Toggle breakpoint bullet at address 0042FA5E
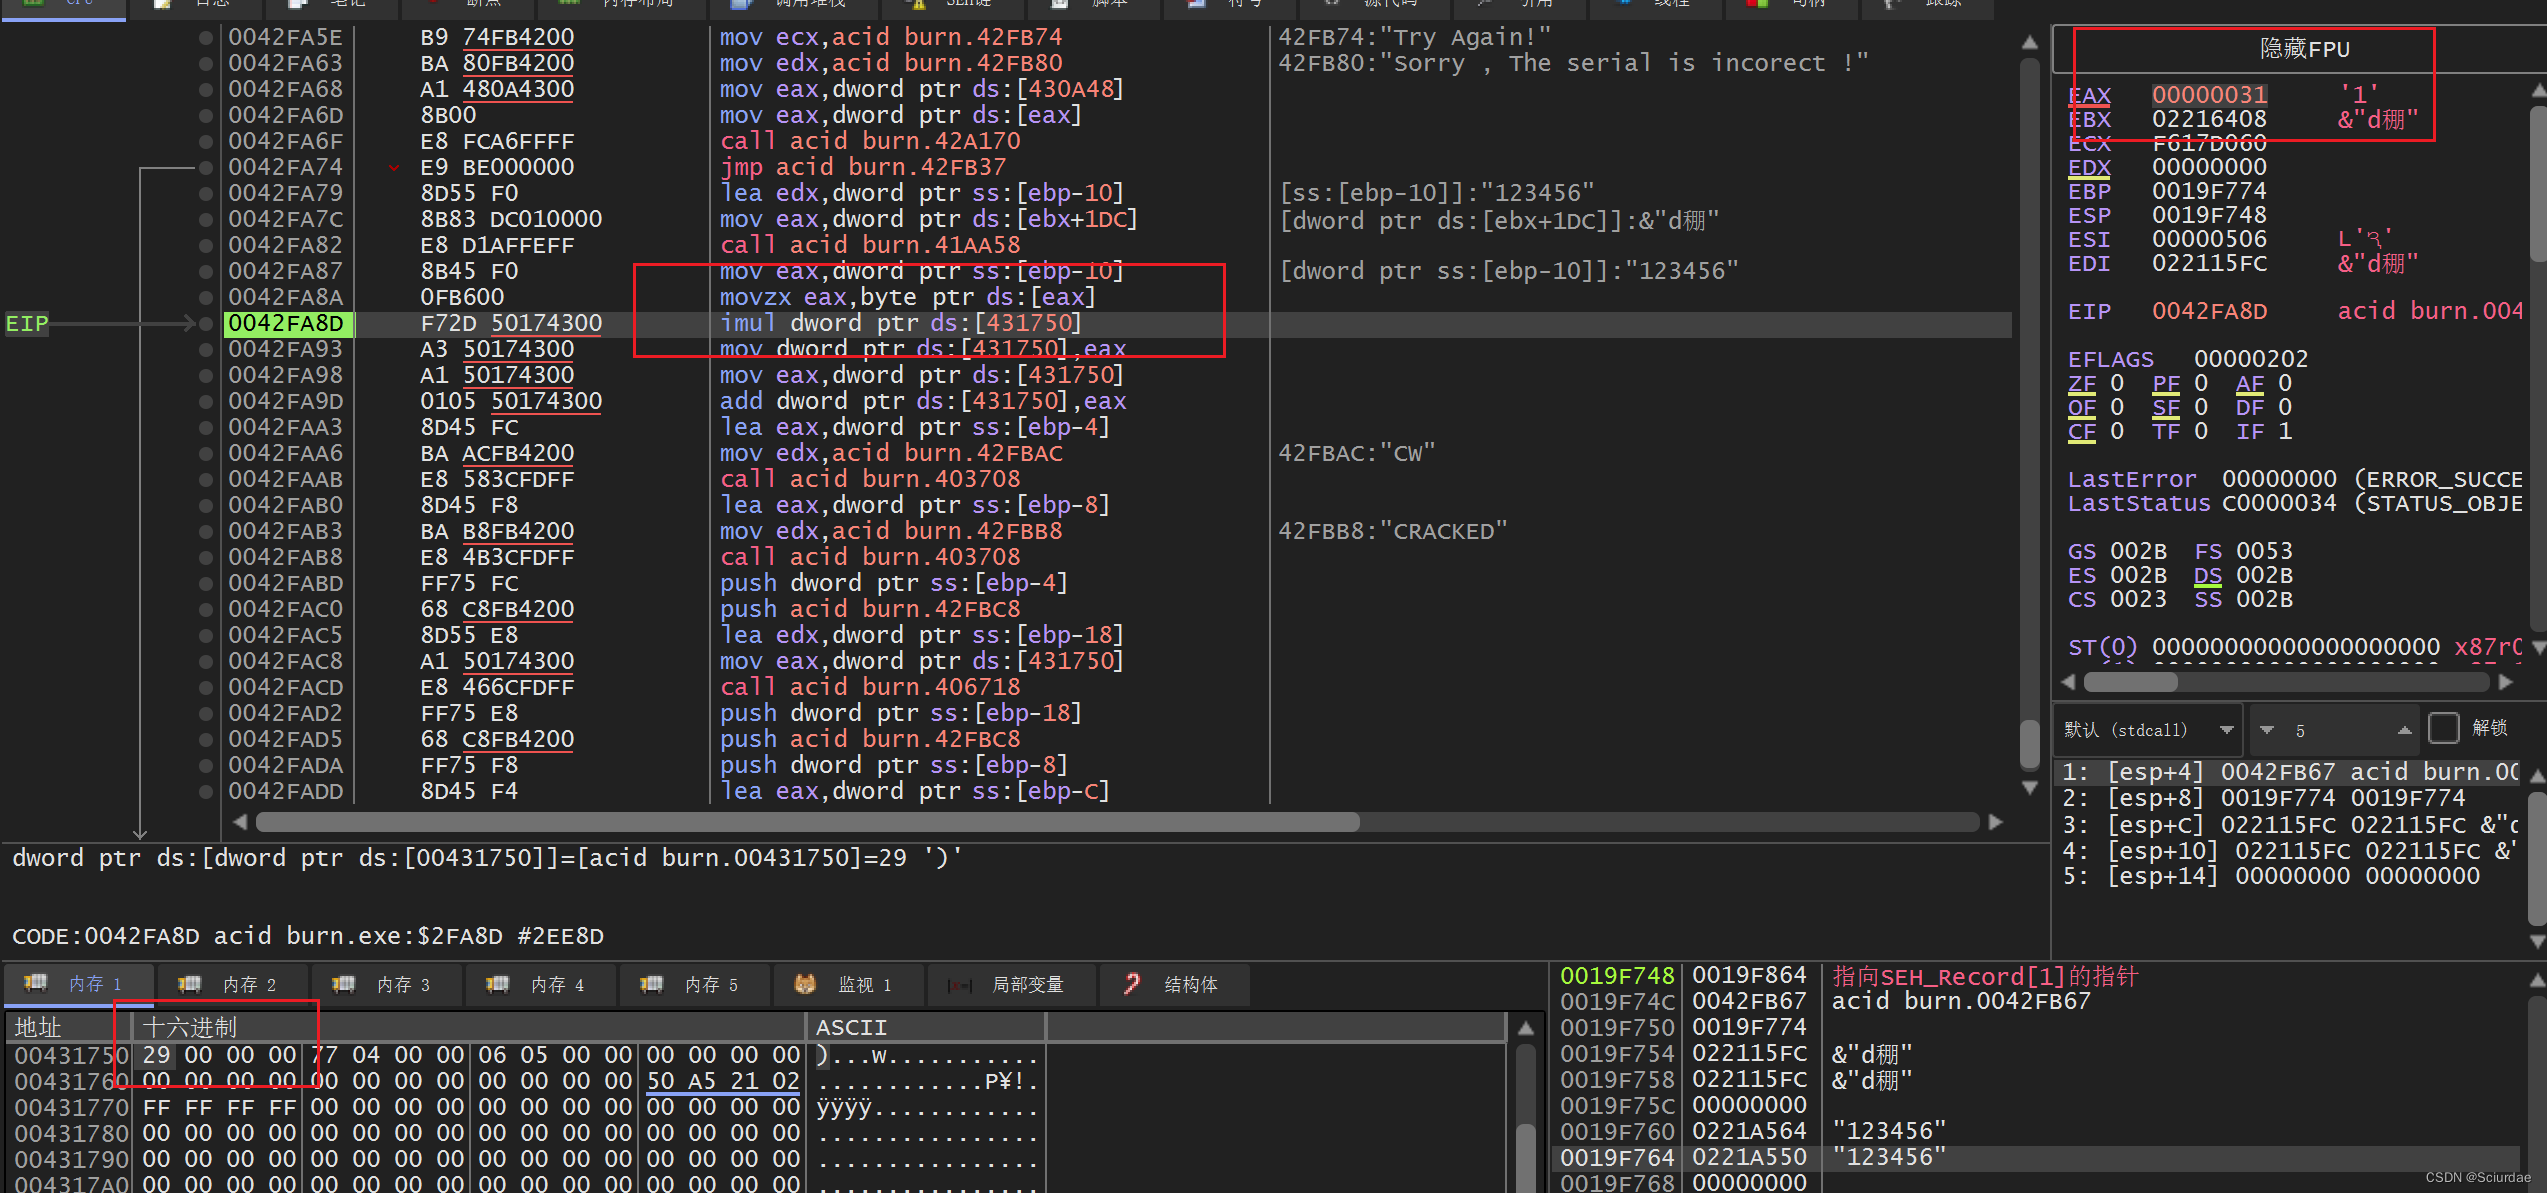This screenshot has width=2547, height=1193. coord(205,37)
